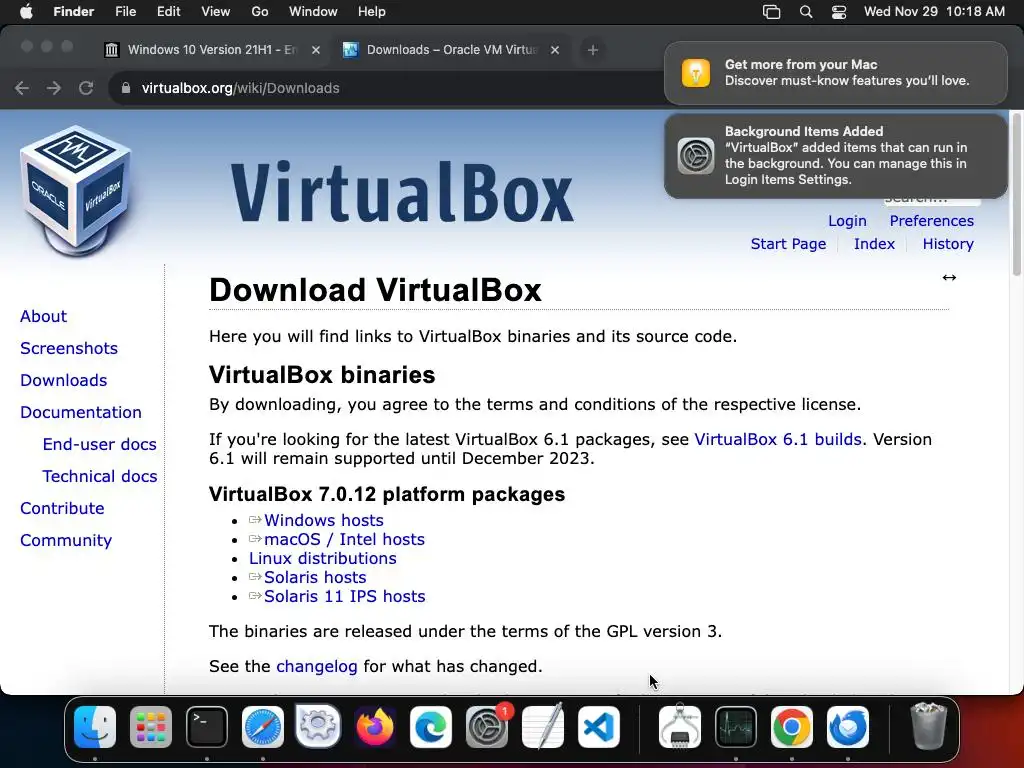Open Downloads in the sidebar
The height and width of the screenshot is (768, 1024).
(x=63, y=380)
